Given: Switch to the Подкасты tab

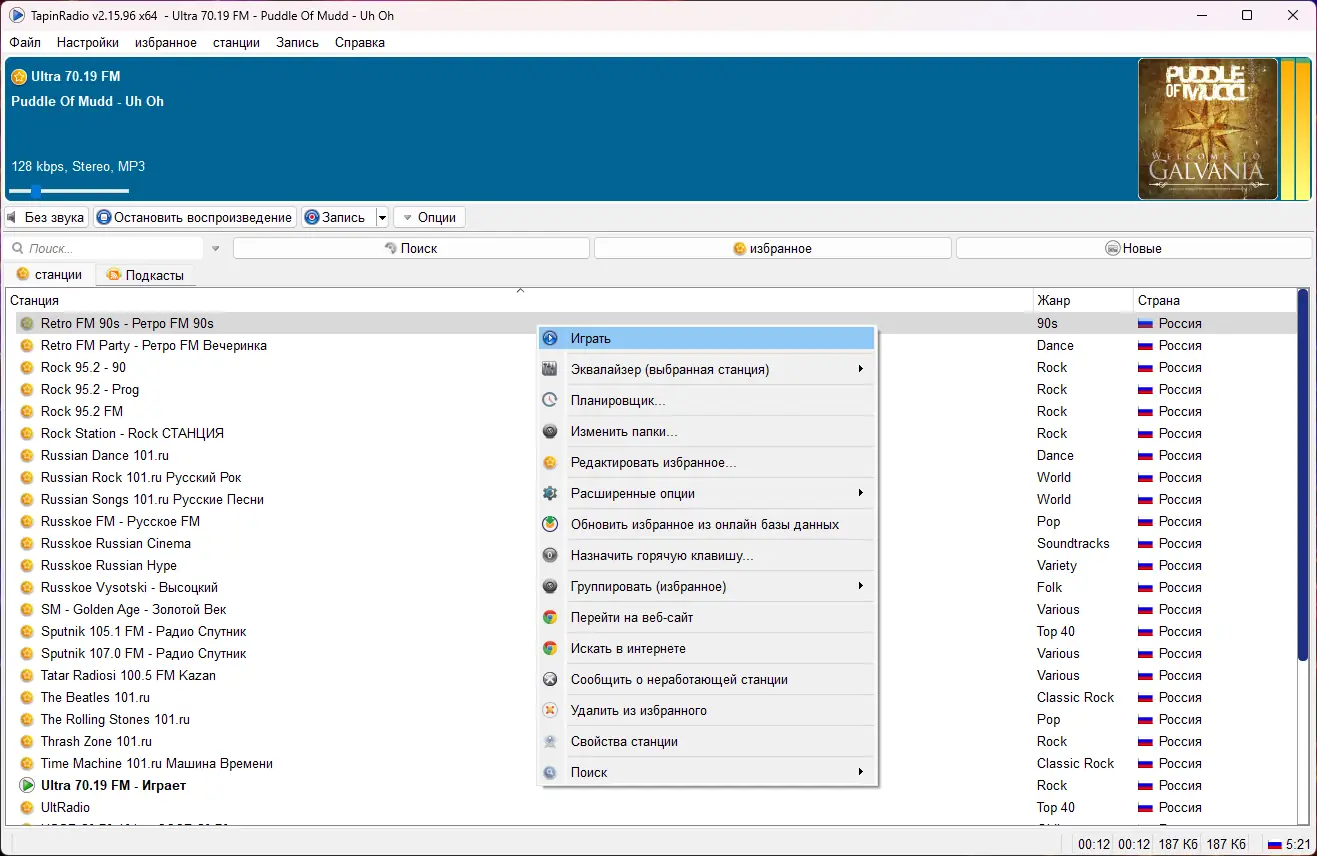Looking at the screenshot, I should coord(145,275).
